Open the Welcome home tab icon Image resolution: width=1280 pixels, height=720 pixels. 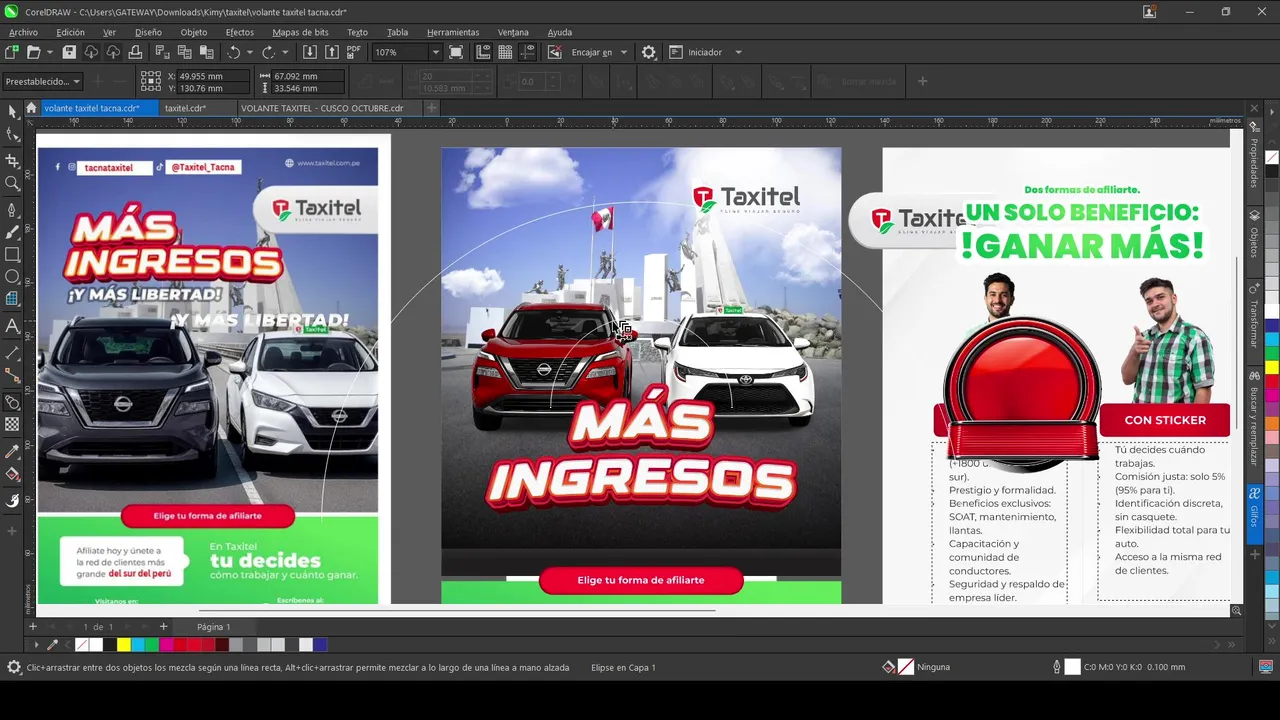tap(31, 108)
